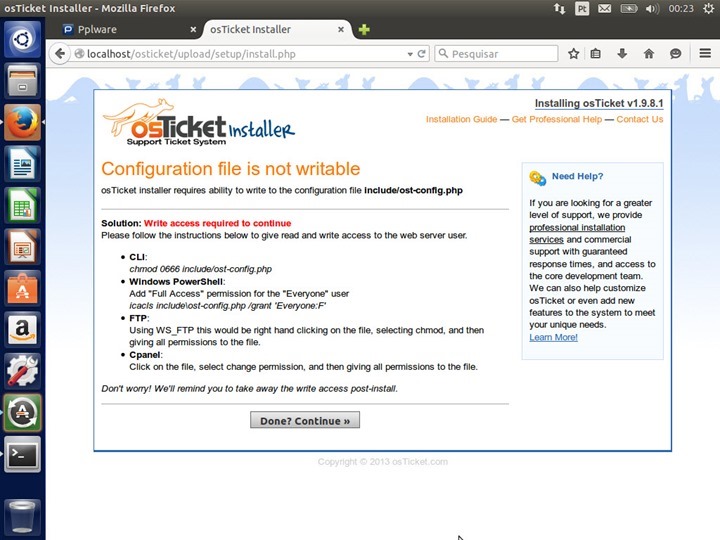Focus the URL address bar
Image resolution: width=720 pixels, height=540 pixels.
coord(246,54)
